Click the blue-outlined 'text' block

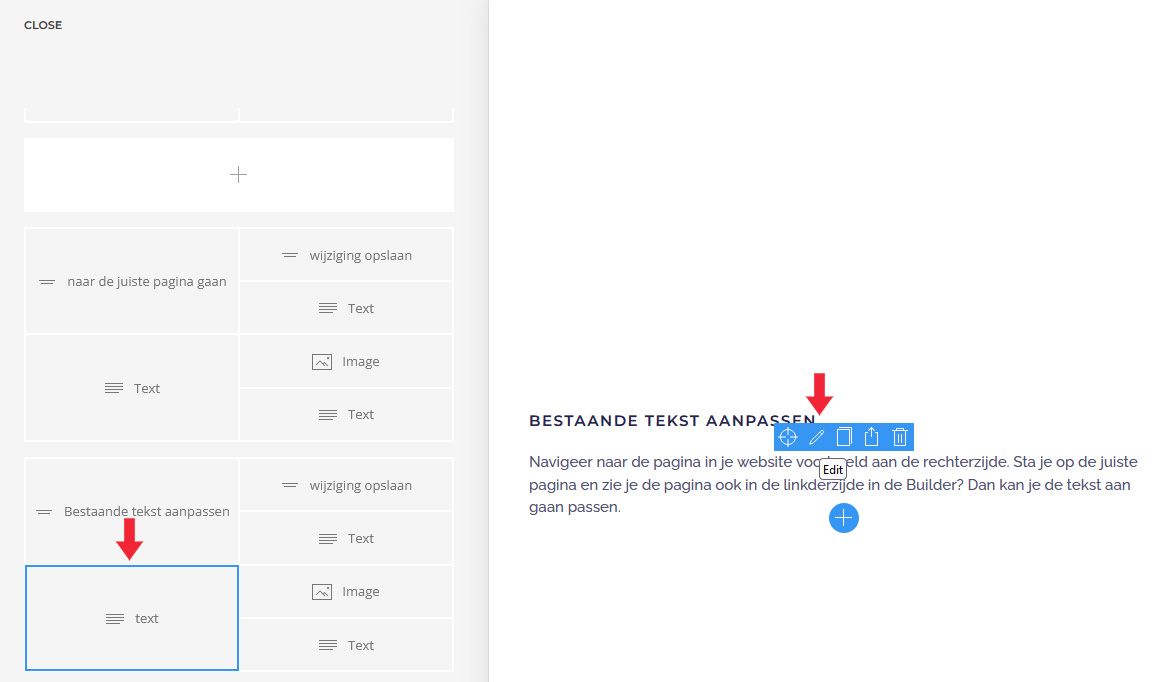(x=132, y=618)
